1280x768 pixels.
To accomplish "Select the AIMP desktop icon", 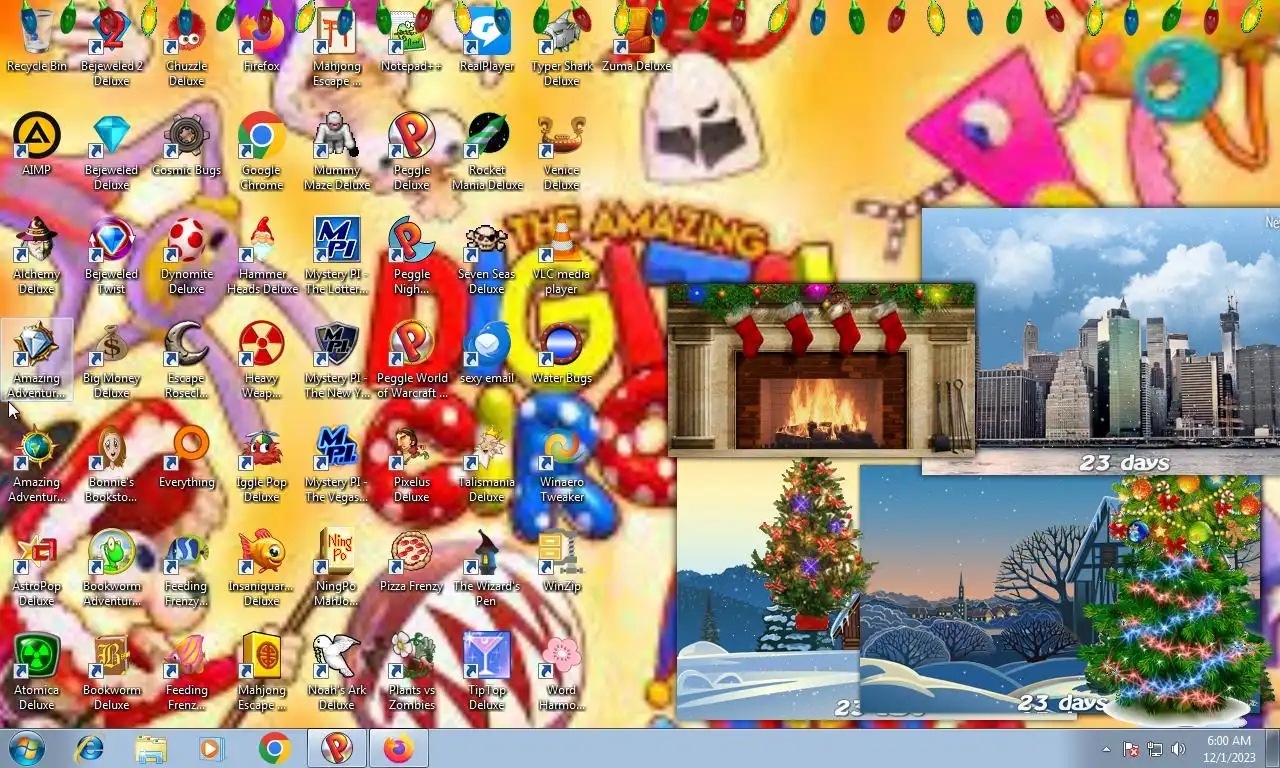I will click(x=37, y=144).
